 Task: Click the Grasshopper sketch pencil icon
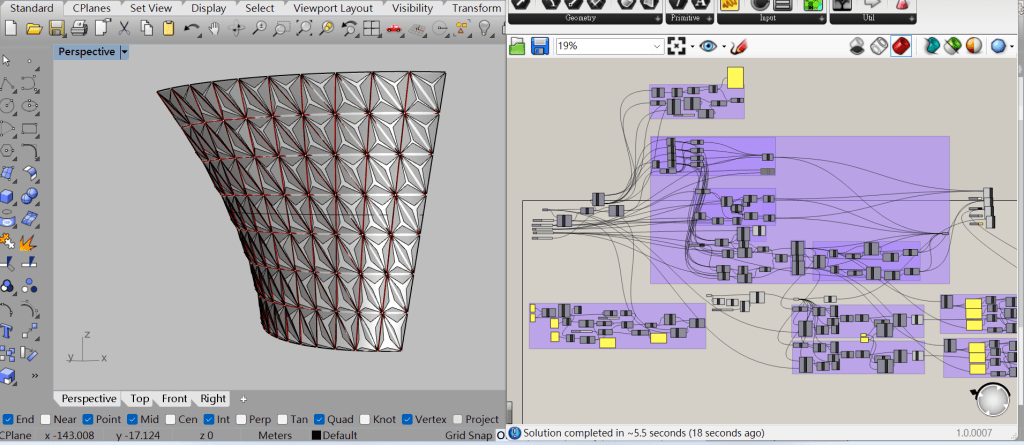point(739,46)
